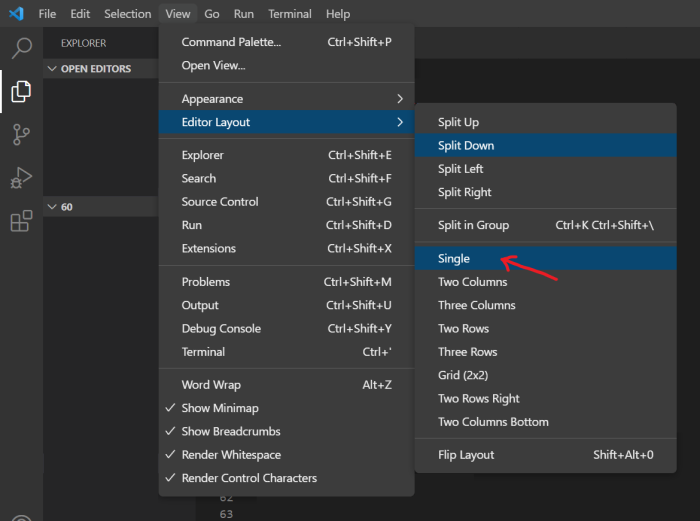700x521 pixels.
Task: Open the Search activity bar icon
Action: pos(21,48)
